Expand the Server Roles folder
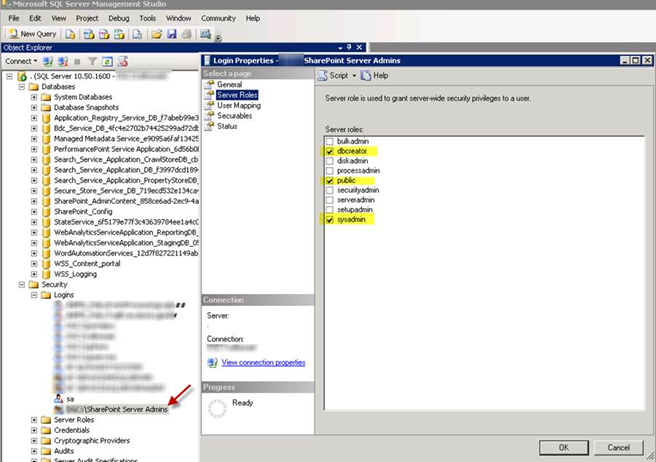 [34, 420]
